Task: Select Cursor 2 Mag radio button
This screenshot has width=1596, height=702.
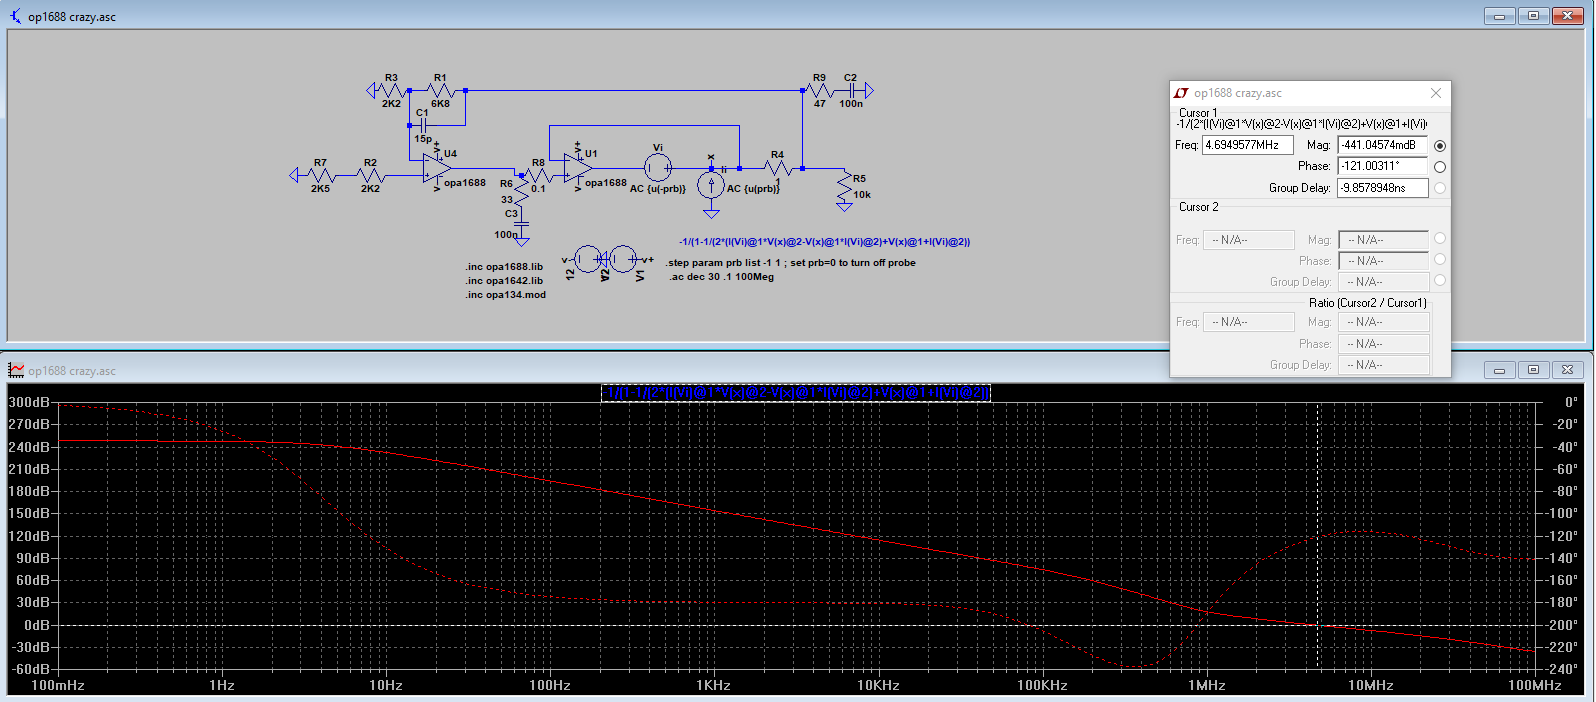Action: [x=1440, y=238]
